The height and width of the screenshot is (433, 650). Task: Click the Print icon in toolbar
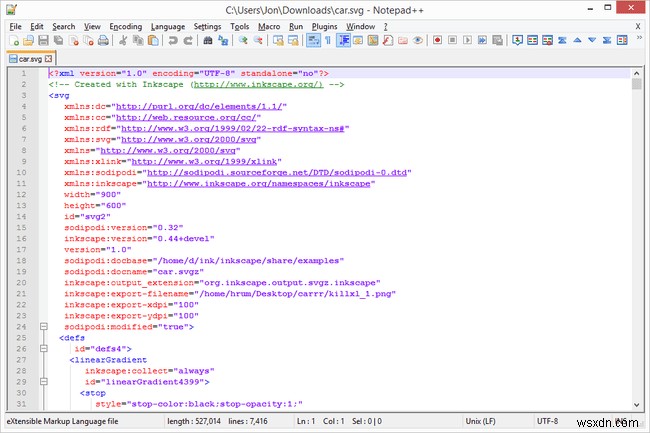(104, 41)
